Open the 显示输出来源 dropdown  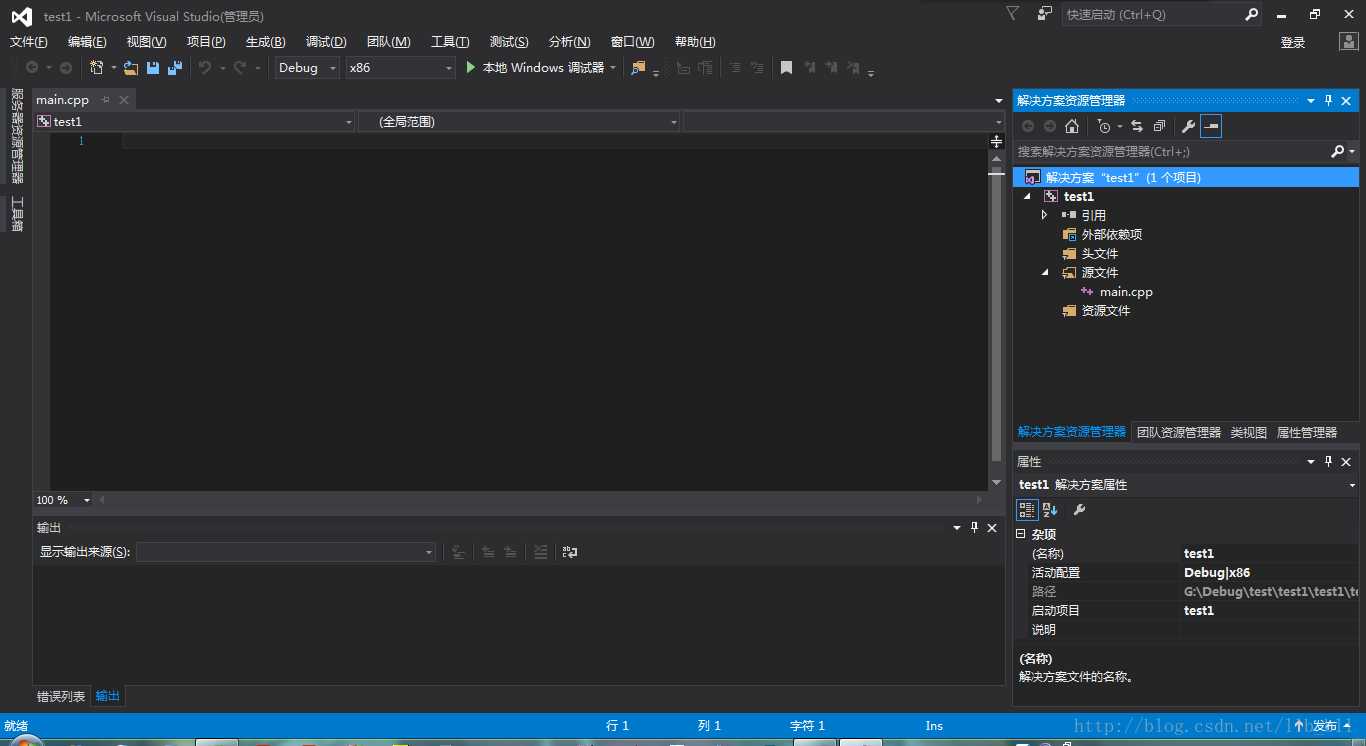(x=286, y=552)
